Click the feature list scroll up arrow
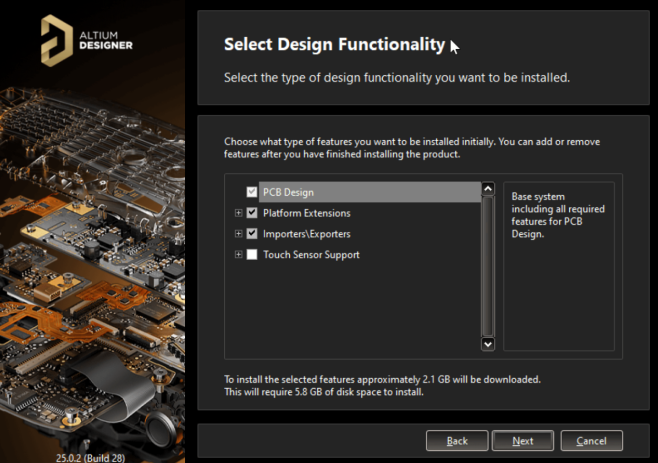 [488, 189]
